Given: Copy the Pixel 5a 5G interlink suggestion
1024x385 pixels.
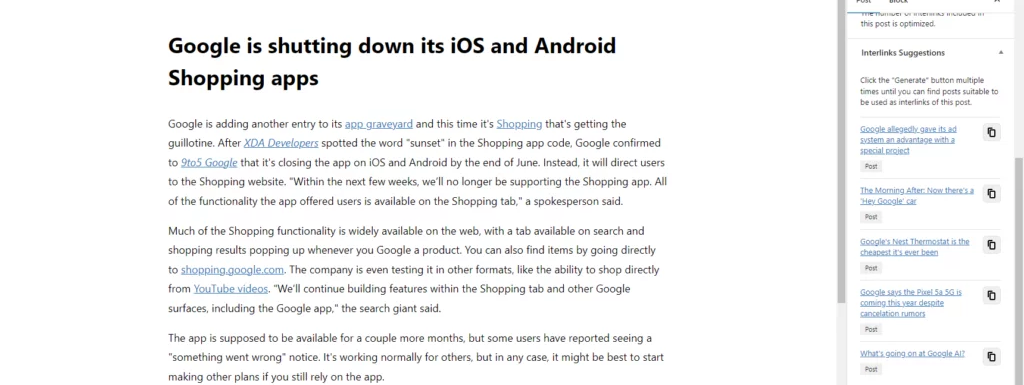Looking at the screenshot, I should 991,296.
